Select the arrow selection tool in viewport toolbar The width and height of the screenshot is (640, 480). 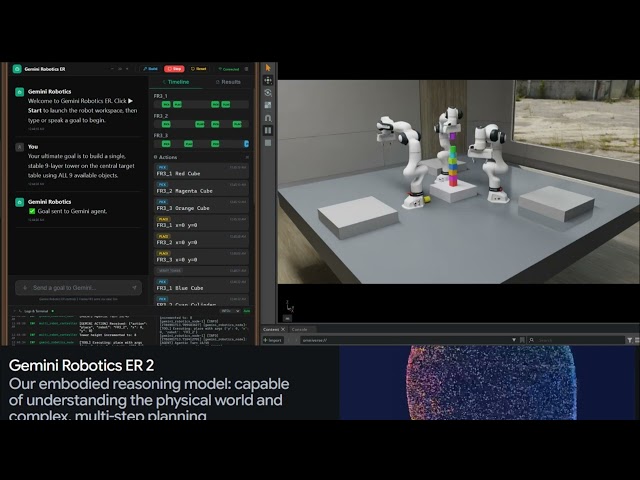[268, 68]
